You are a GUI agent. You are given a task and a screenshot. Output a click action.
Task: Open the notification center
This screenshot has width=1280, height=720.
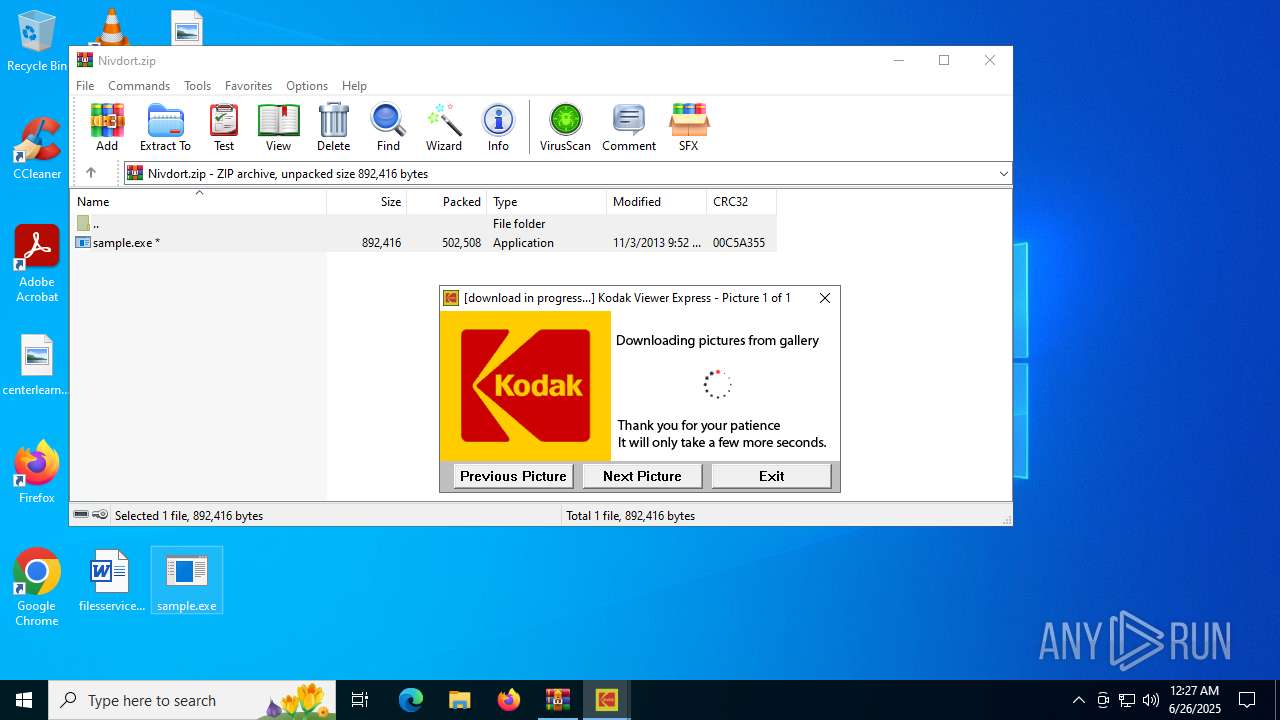point(1247,700)
